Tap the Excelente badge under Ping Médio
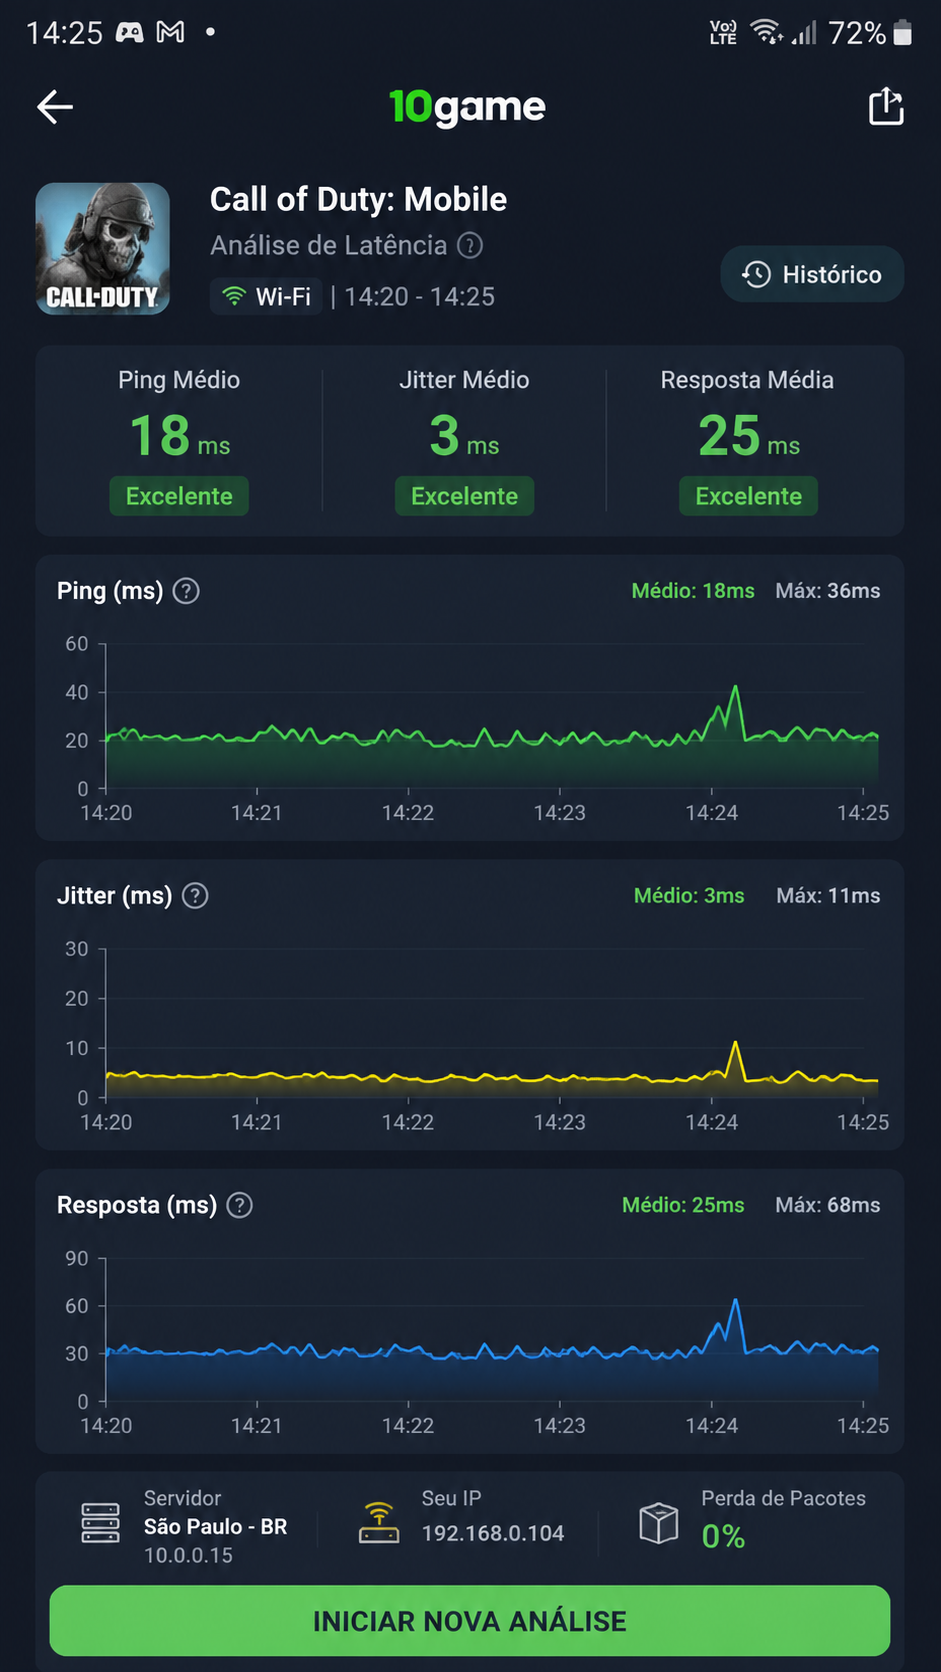The width and height of the screenshot is (941, 1672). click(x=179, y=496)
